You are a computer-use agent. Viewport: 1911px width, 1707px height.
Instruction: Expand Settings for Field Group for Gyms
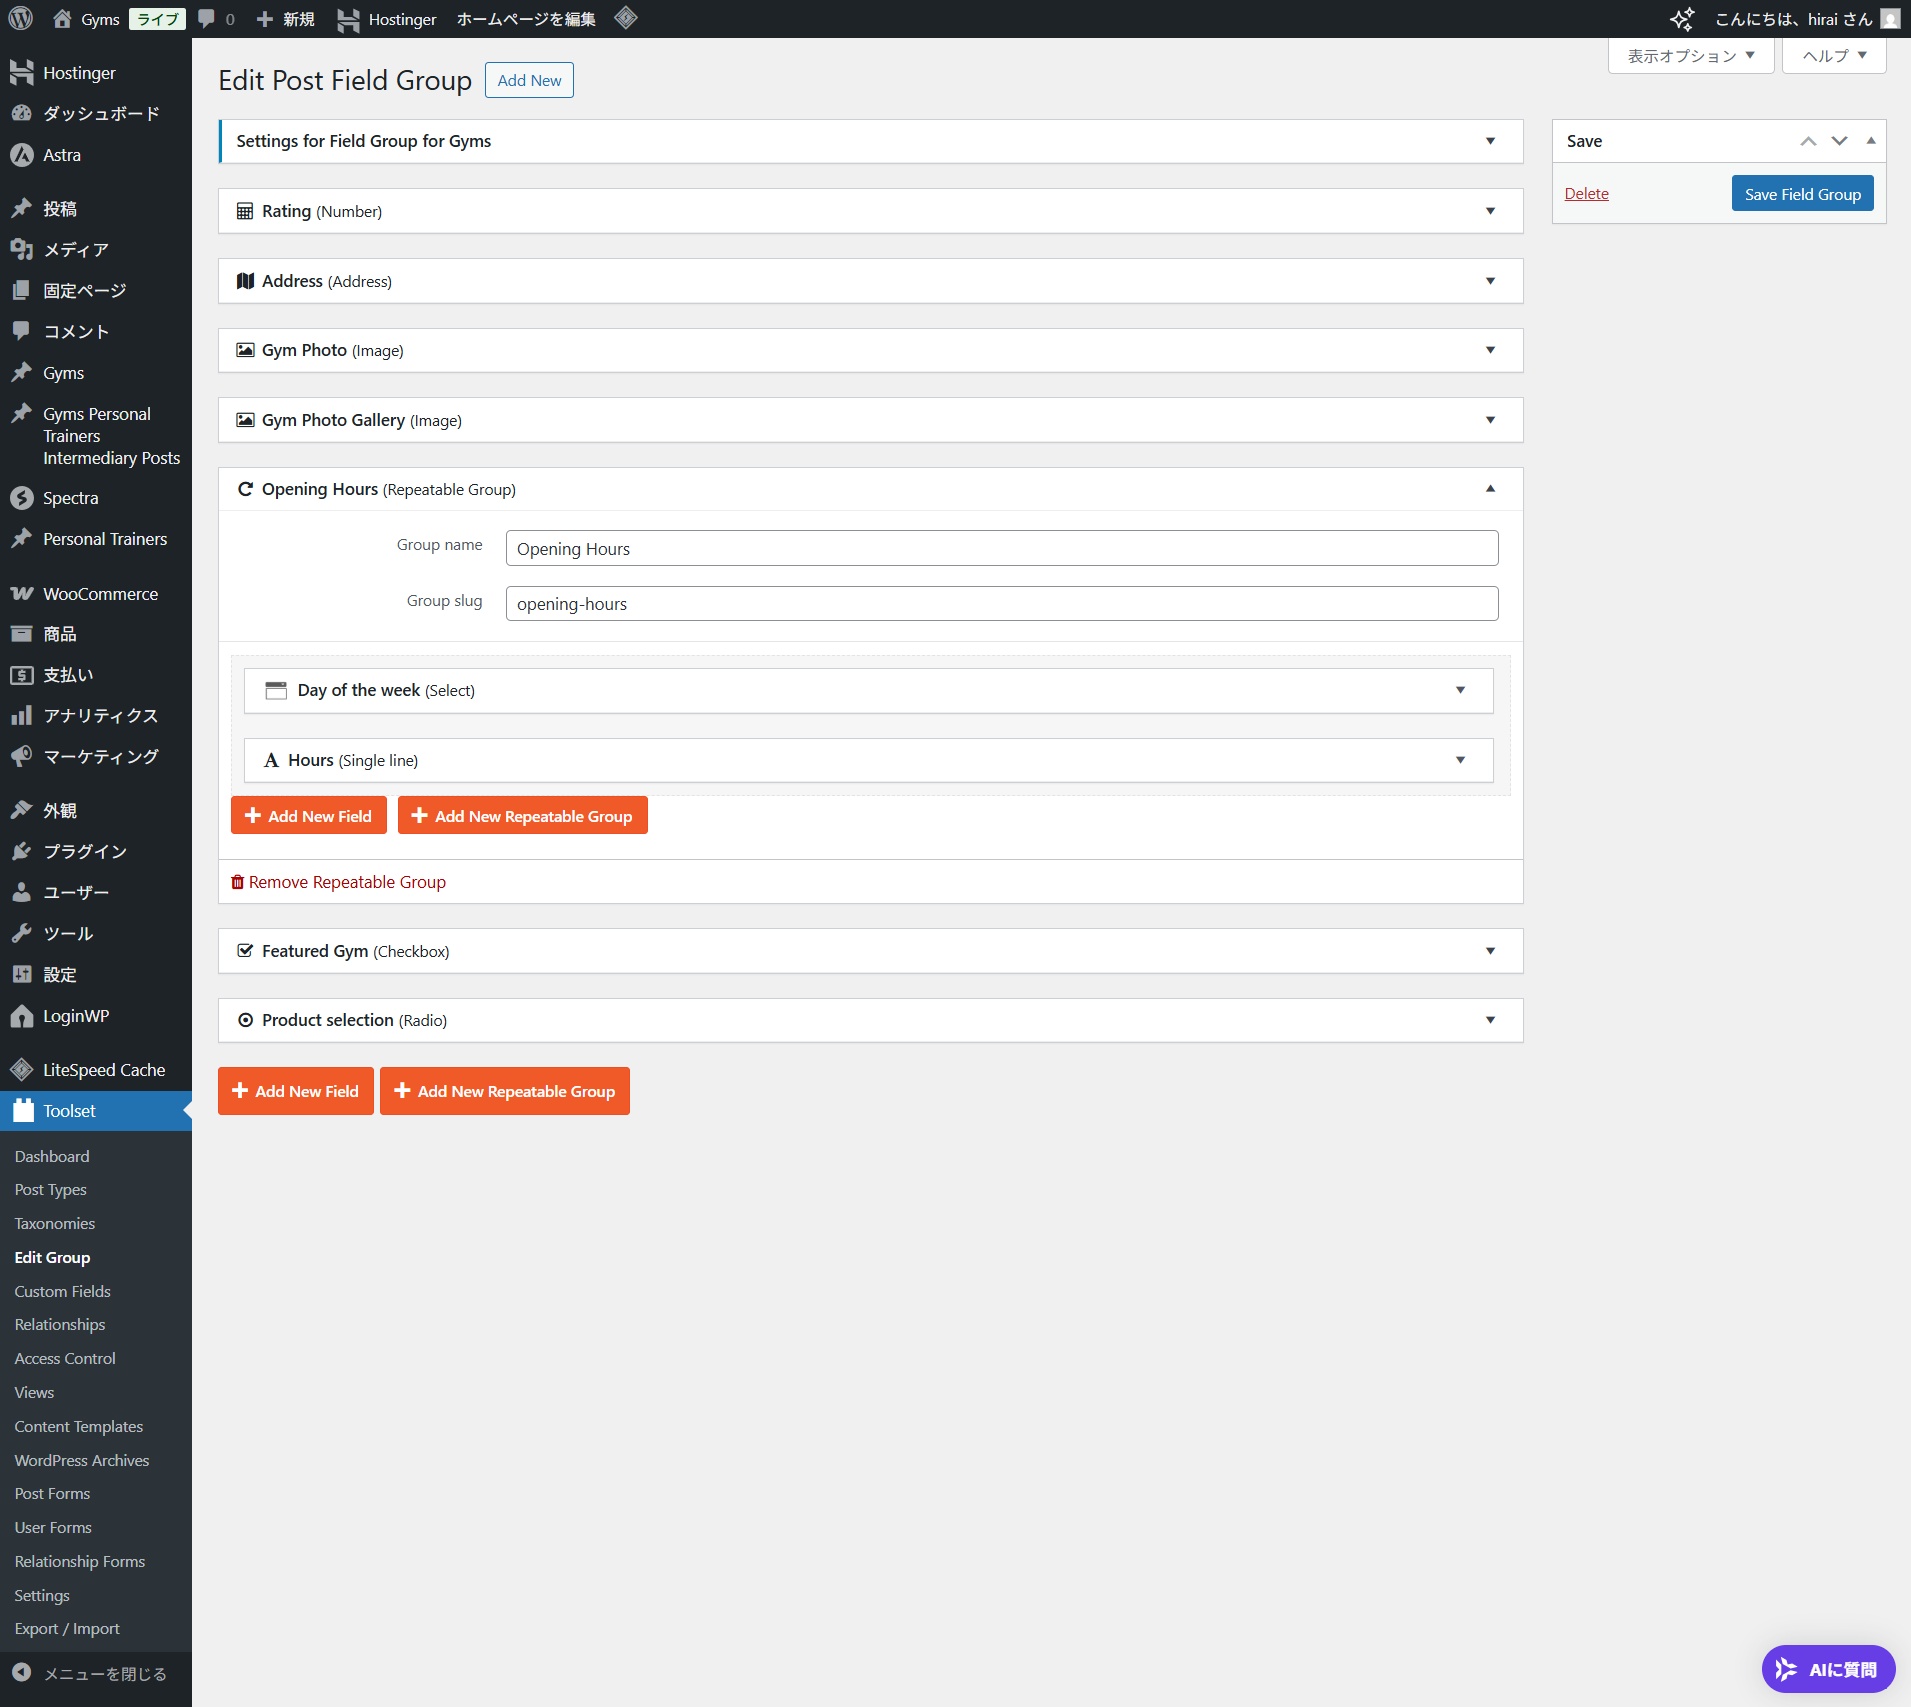coord(1490,141)
